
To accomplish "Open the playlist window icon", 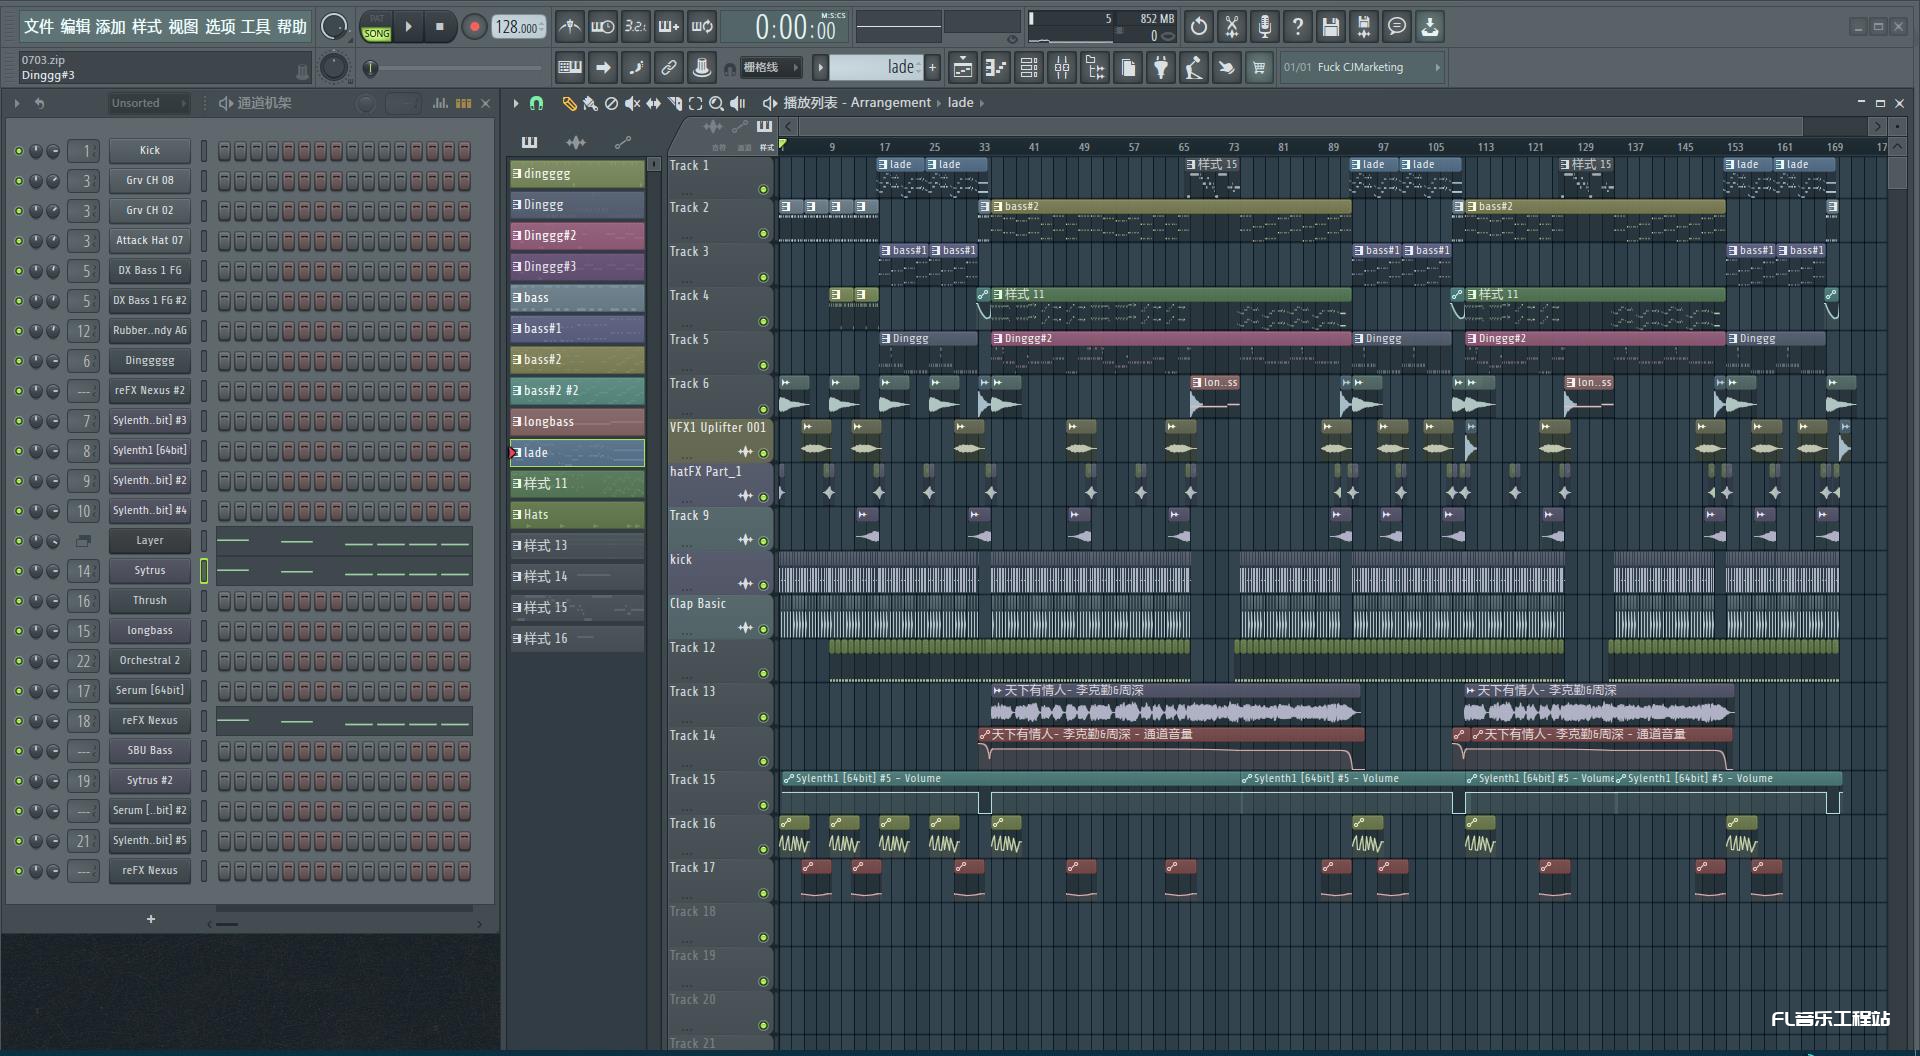I will pyautogui.click(x=963, y=68).
